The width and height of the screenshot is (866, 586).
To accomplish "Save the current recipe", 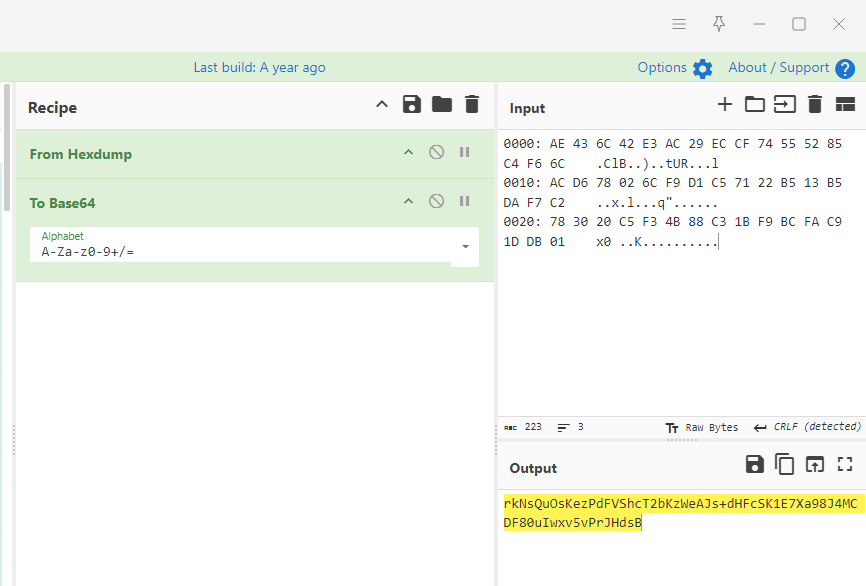I will coord(411,105).
